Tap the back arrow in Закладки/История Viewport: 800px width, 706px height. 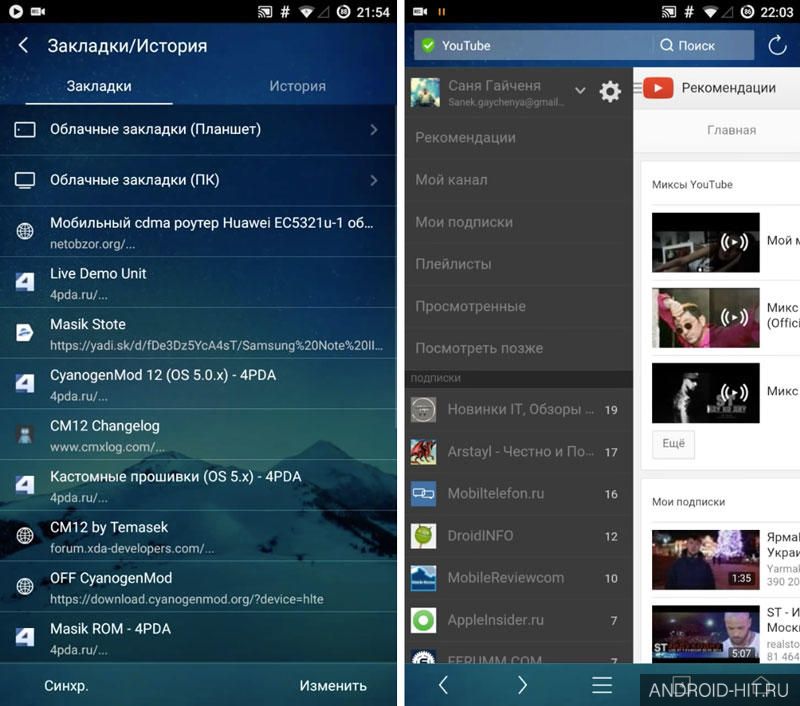23,45
